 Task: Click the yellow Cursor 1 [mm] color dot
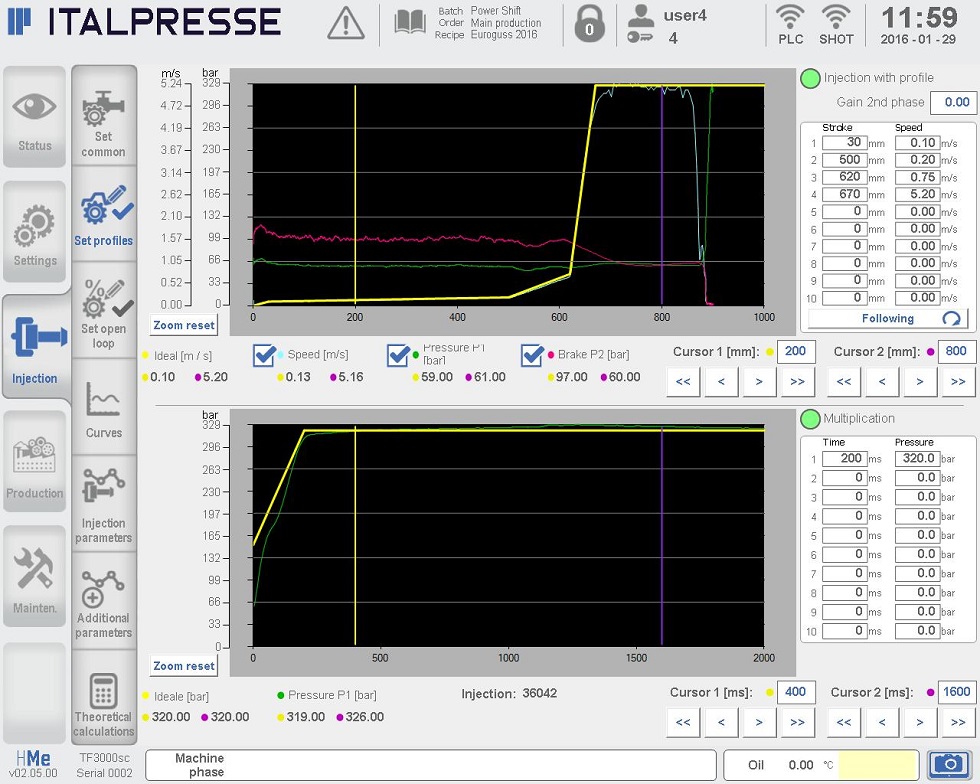click(770, 352)
